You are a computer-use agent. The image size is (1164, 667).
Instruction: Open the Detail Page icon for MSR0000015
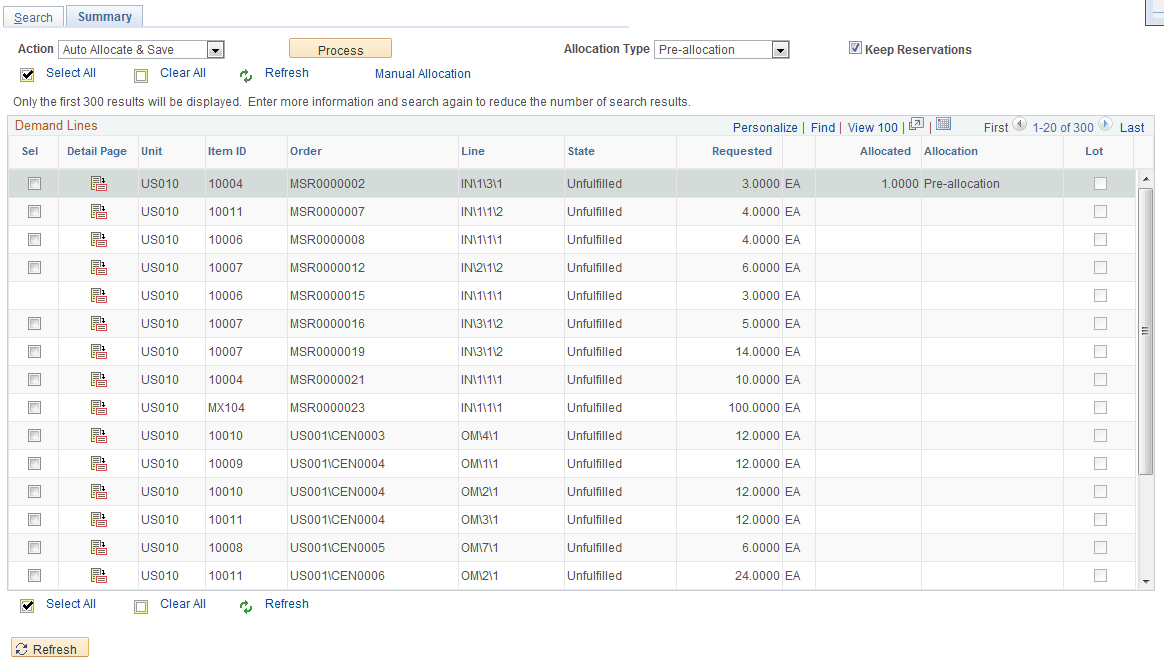pyautogui.click(x=97, y=295)
